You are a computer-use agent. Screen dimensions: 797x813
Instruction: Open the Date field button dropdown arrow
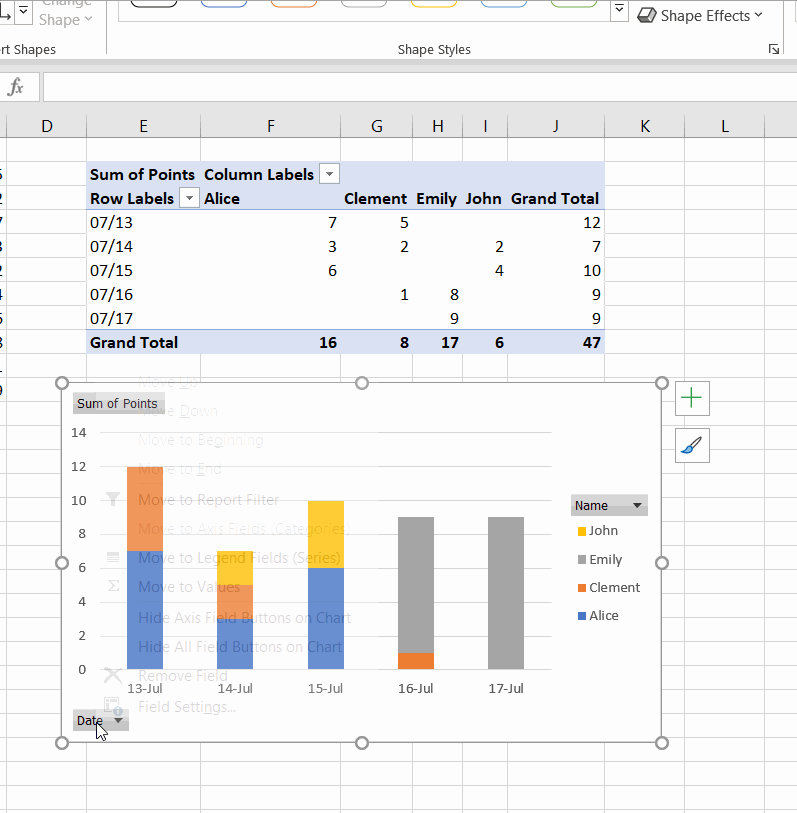coord(118,720)
